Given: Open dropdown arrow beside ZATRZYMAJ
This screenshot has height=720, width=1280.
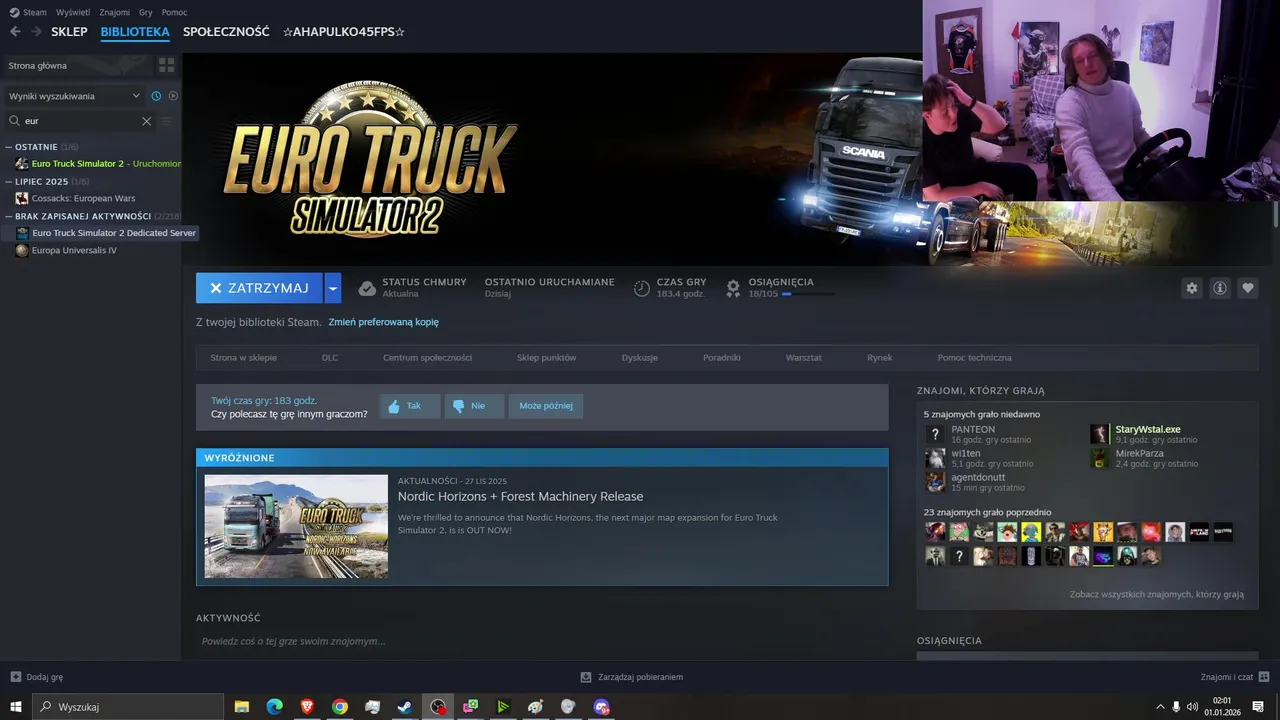Looking at the screenshot, I should (333, 288).
